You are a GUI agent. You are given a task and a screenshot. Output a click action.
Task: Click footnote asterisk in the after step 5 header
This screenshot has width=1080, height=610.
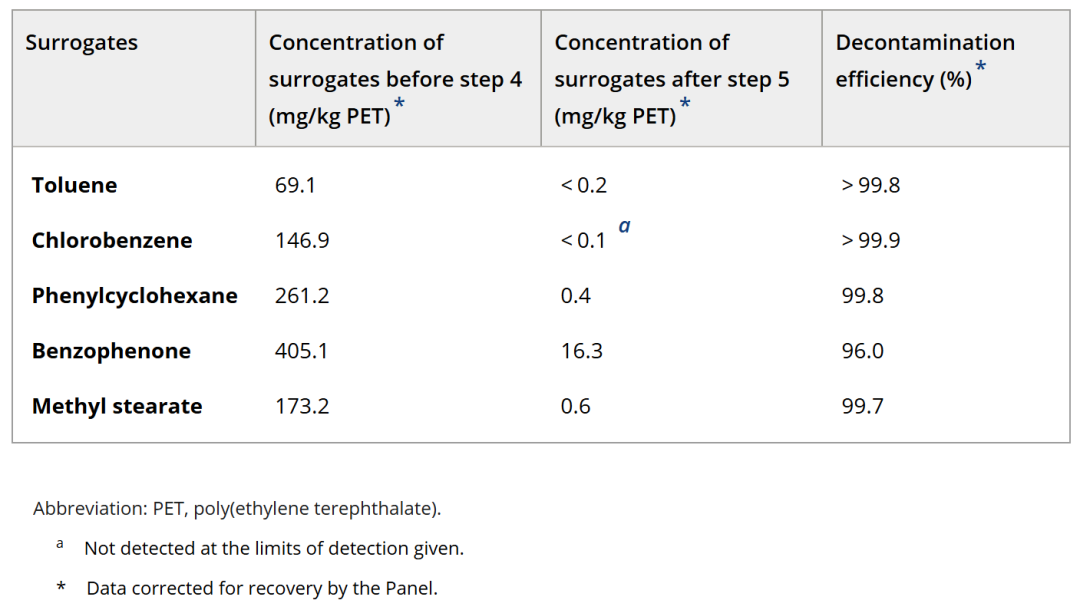tap(685, 104)
